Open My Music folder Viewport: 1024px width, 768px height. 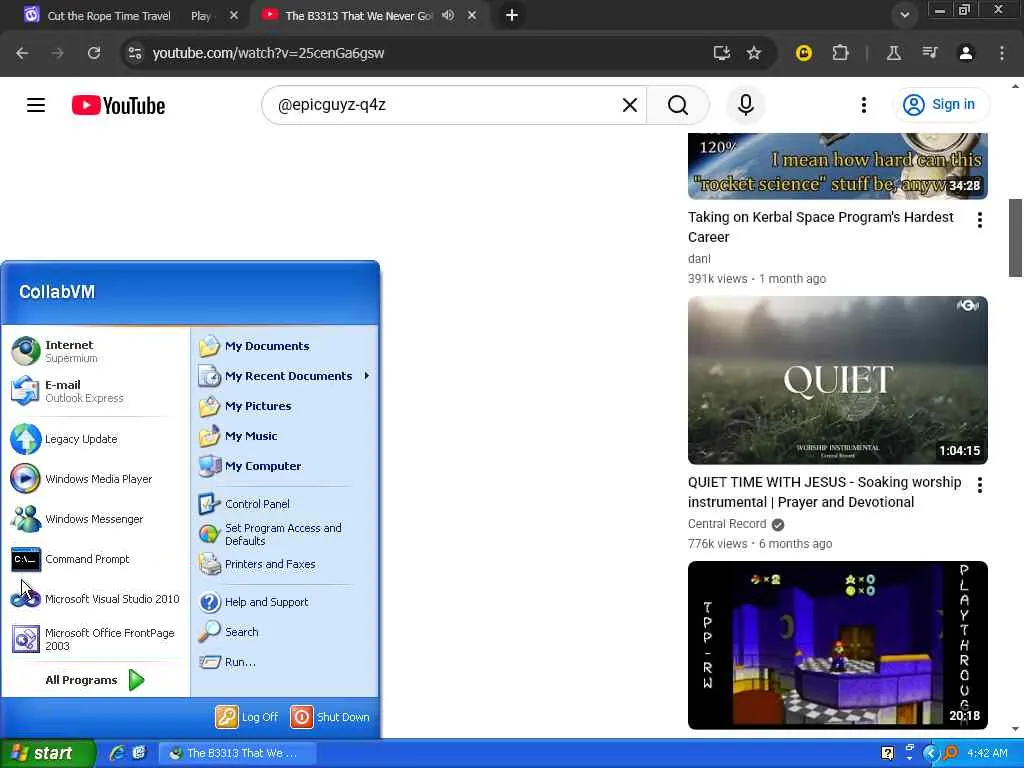pos(284,436)
